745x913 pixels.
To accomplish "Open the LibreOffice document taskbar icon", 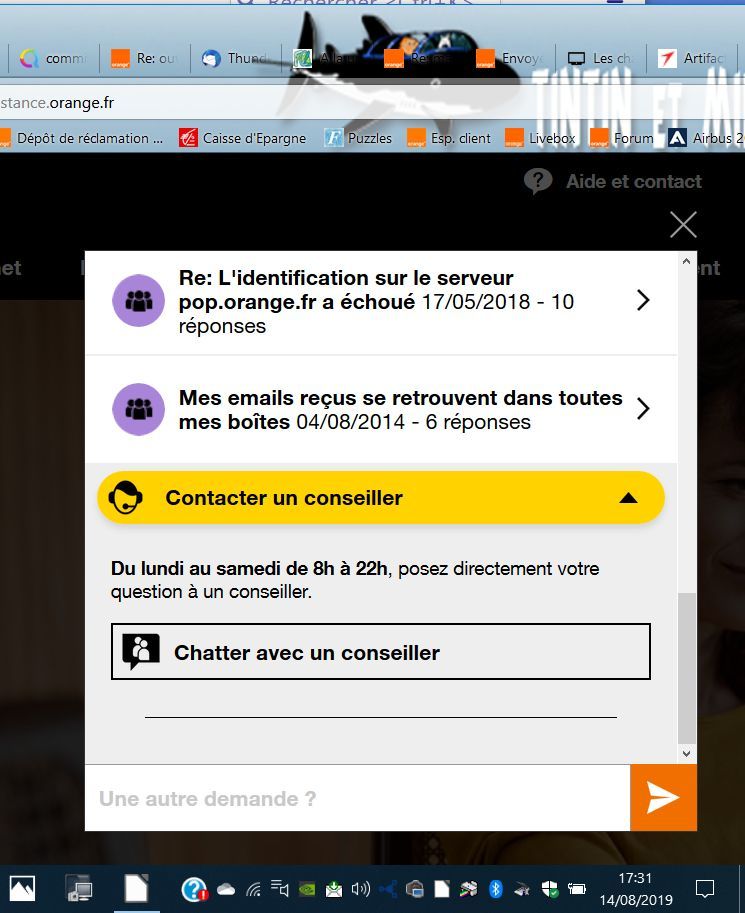I will [x=136, y=889].
